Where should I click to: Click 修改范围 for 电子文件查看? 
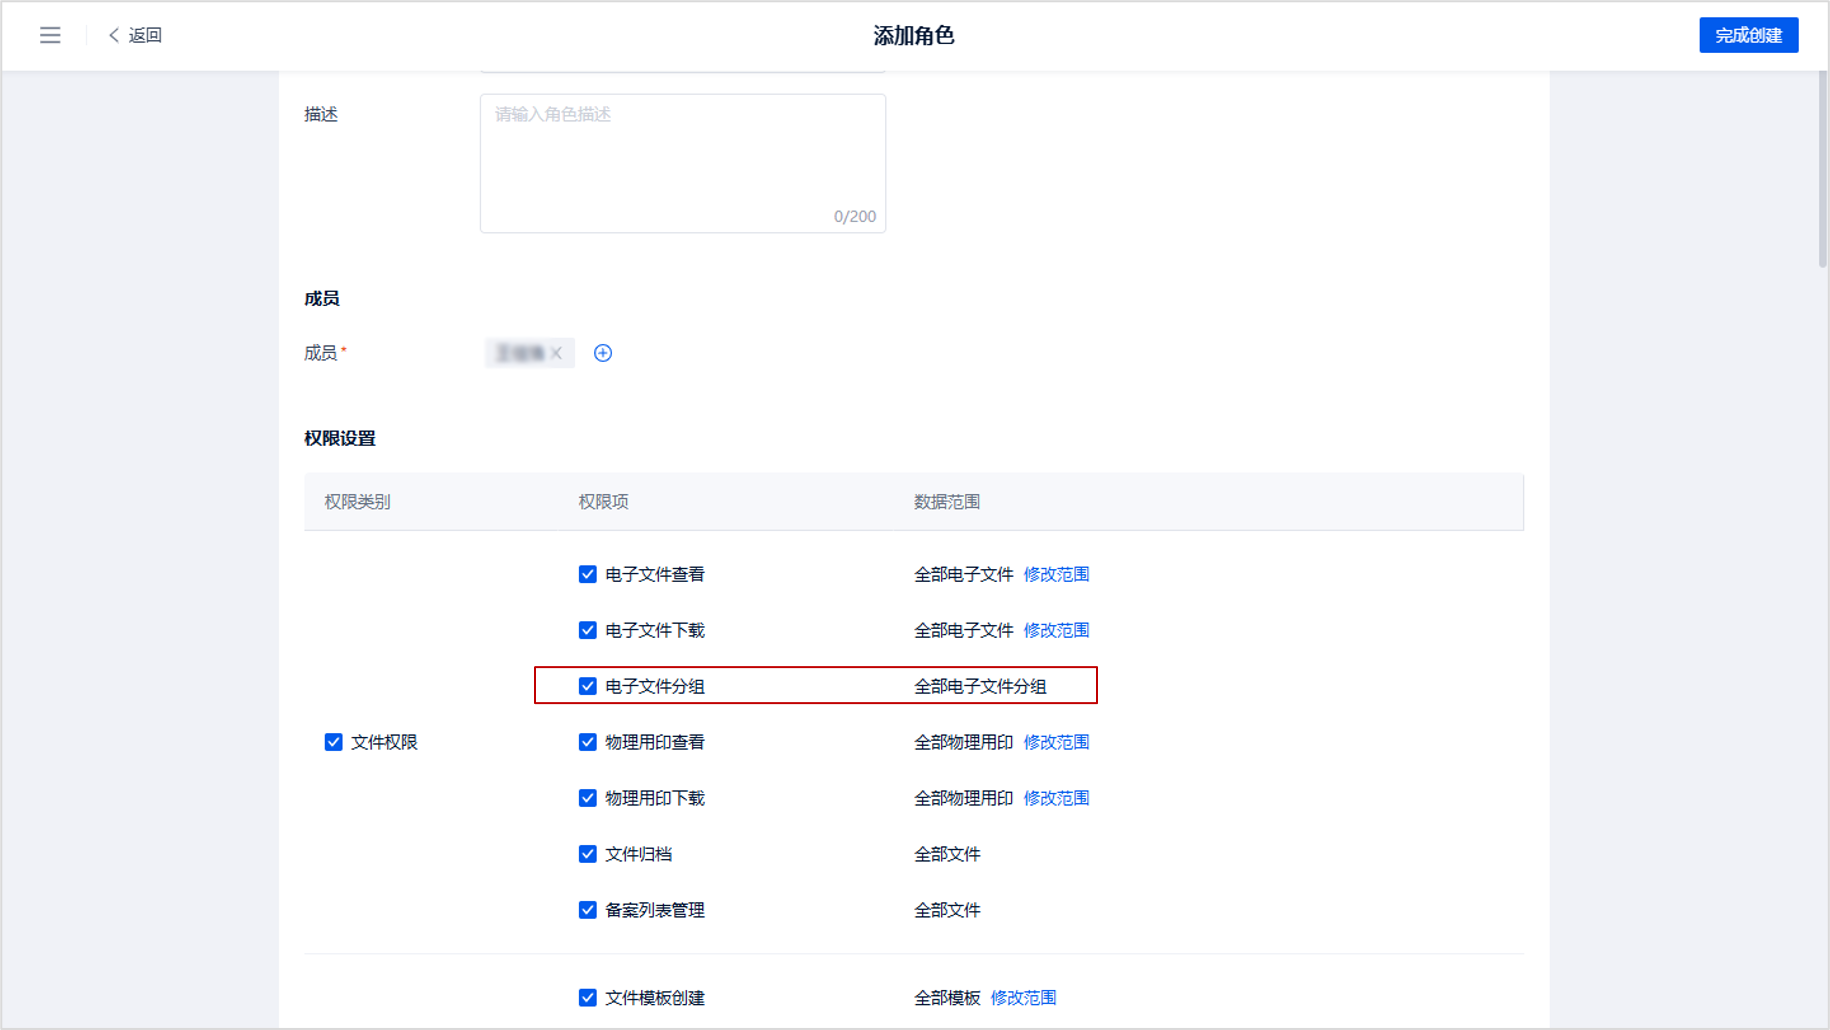coord(1056,574)
